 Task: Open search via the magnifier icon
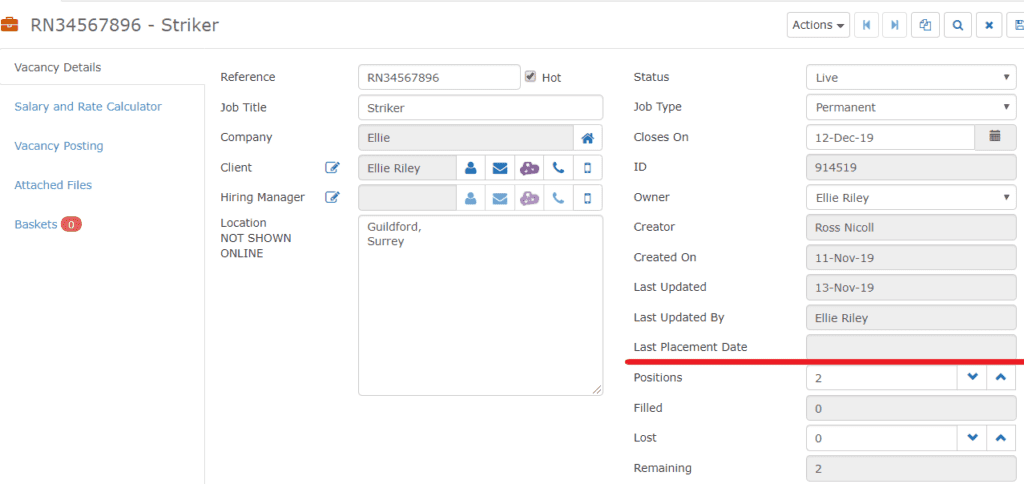point(957,25)
